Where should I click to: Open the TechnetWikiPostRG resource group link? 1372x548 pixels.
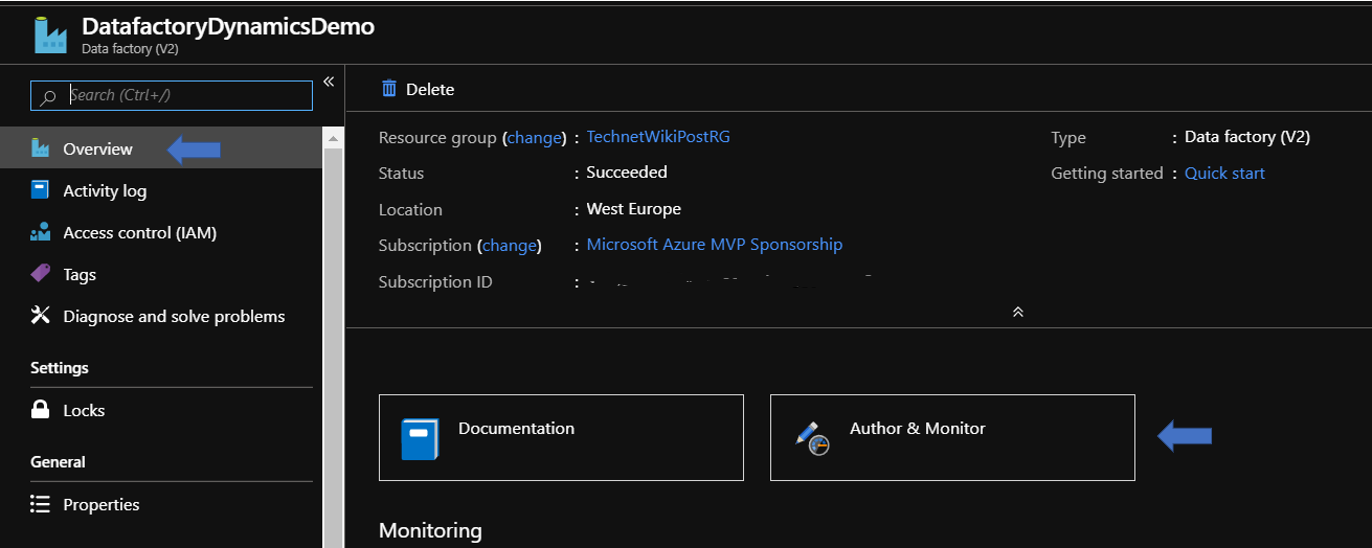point(658,137)
